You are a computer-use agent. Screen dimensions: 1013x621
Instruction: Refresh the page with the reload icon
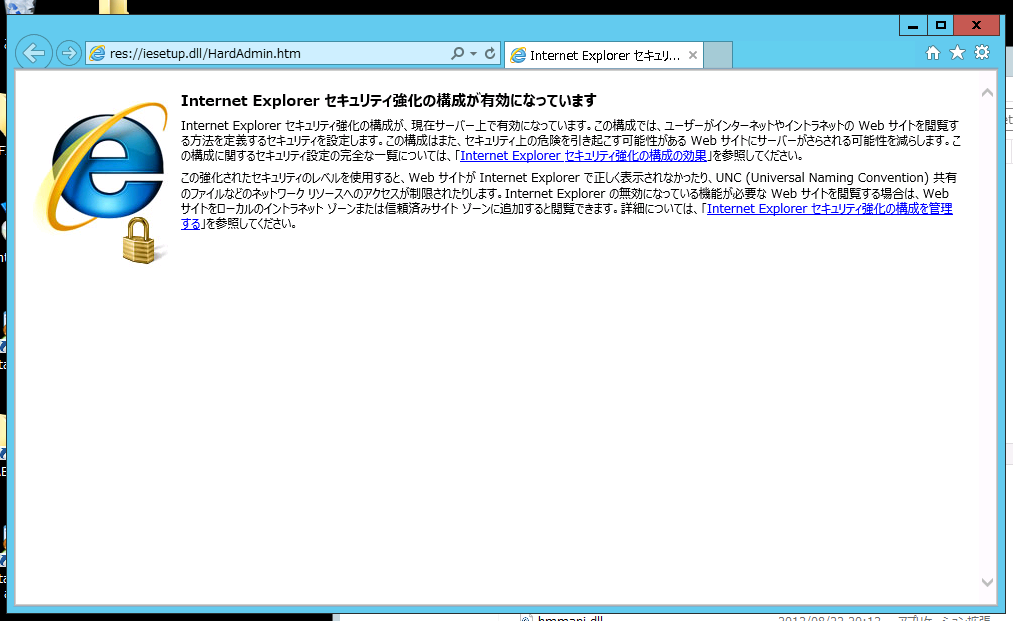[x=490, y=54]
